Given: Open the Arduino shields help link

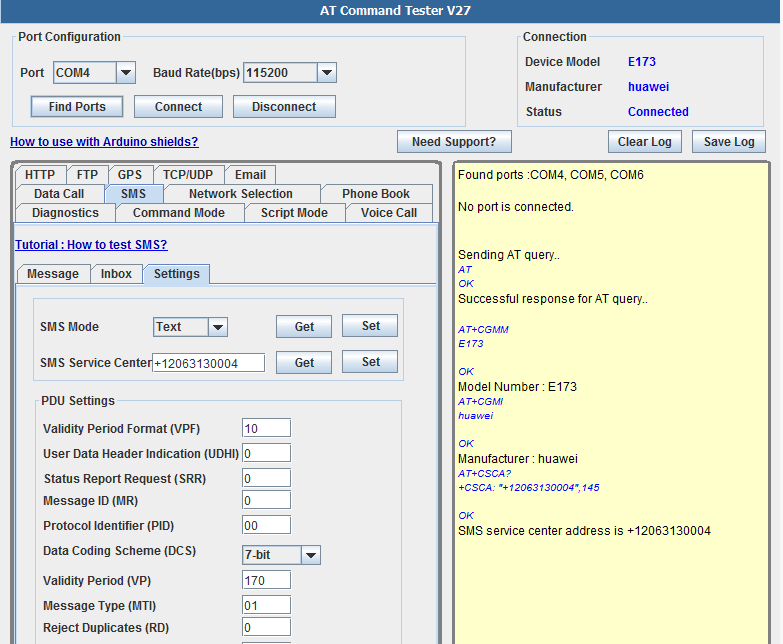Looking at the screenshot, I should 104,142.
